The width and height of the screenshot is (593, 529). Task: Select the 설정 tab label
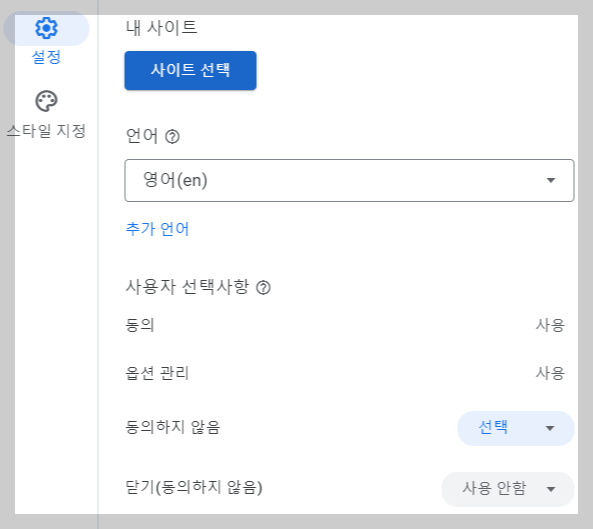(46, 57)
